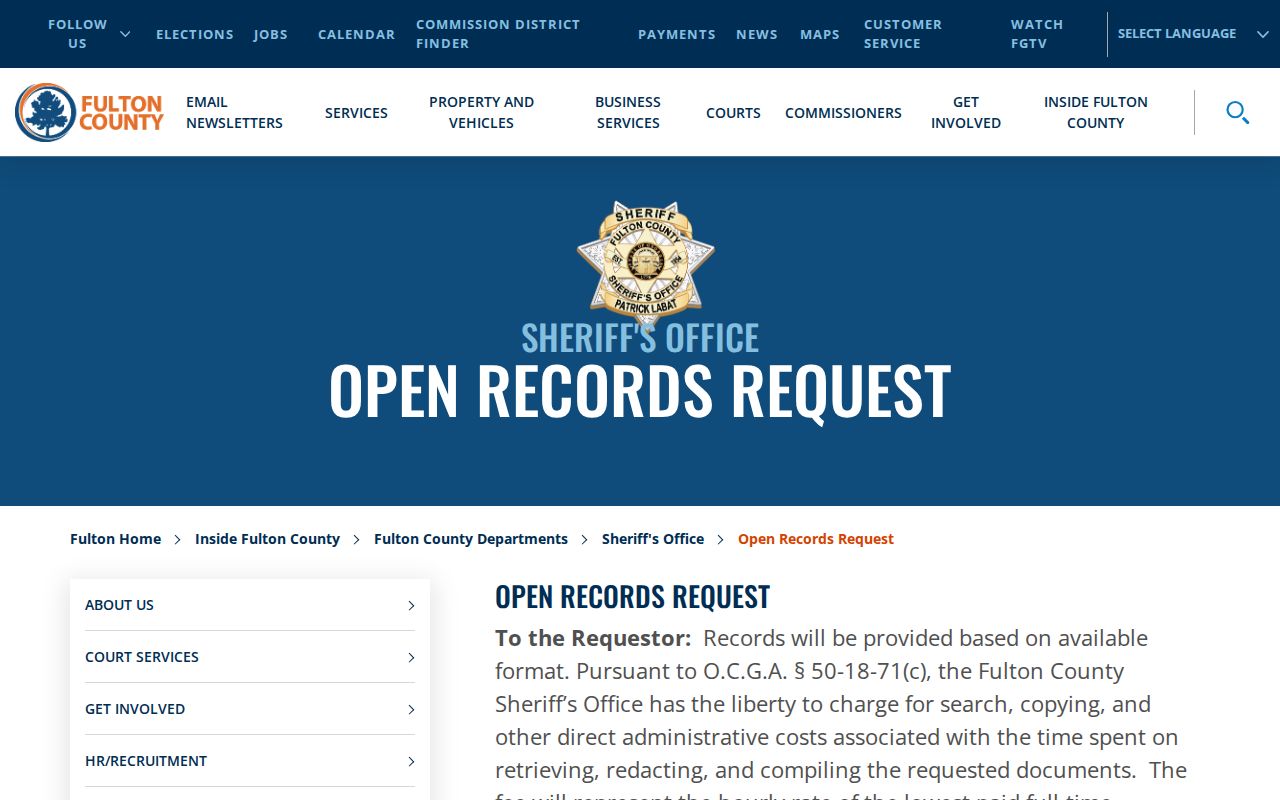Click Sheriff's Office breadcrumb link

tap(653, 539)
